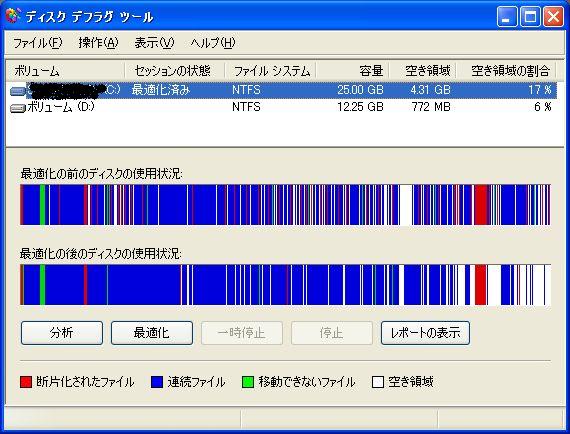This screenshot has width=570, height=434.
Task: Click NTFS in the C: drive row
Action: [246, 90]
